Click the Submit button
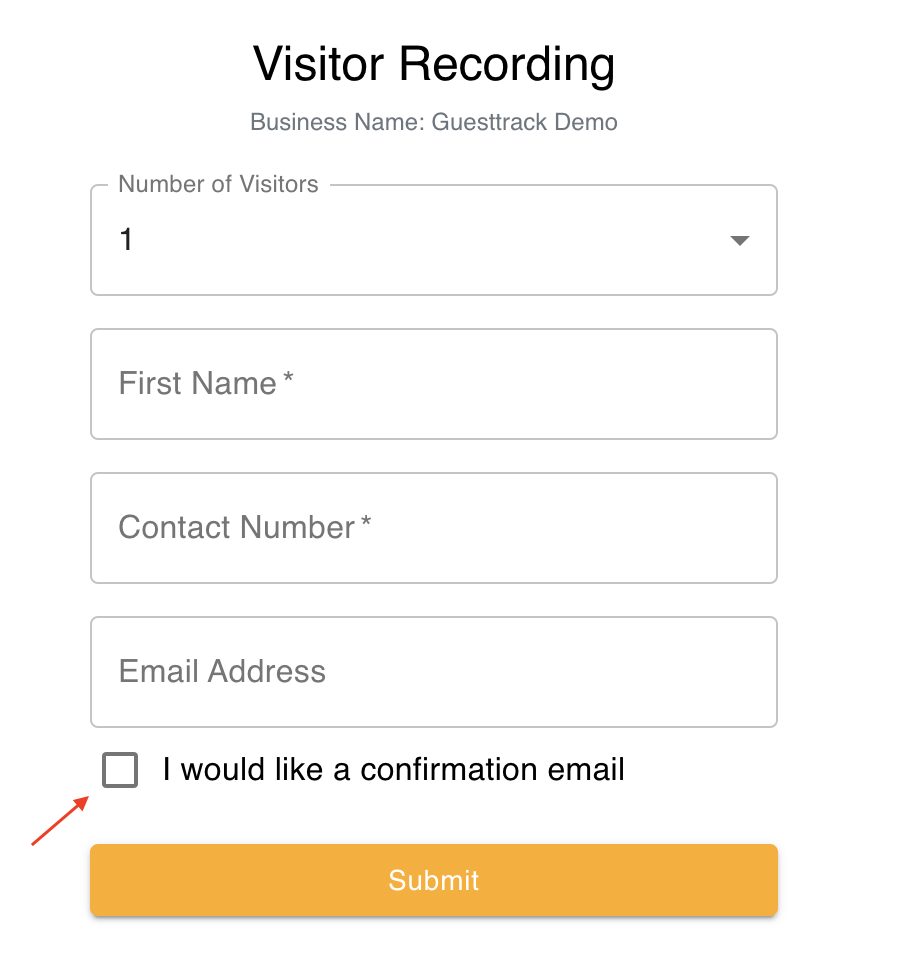This screenshot has height=976, width=900. coord(434,880)
